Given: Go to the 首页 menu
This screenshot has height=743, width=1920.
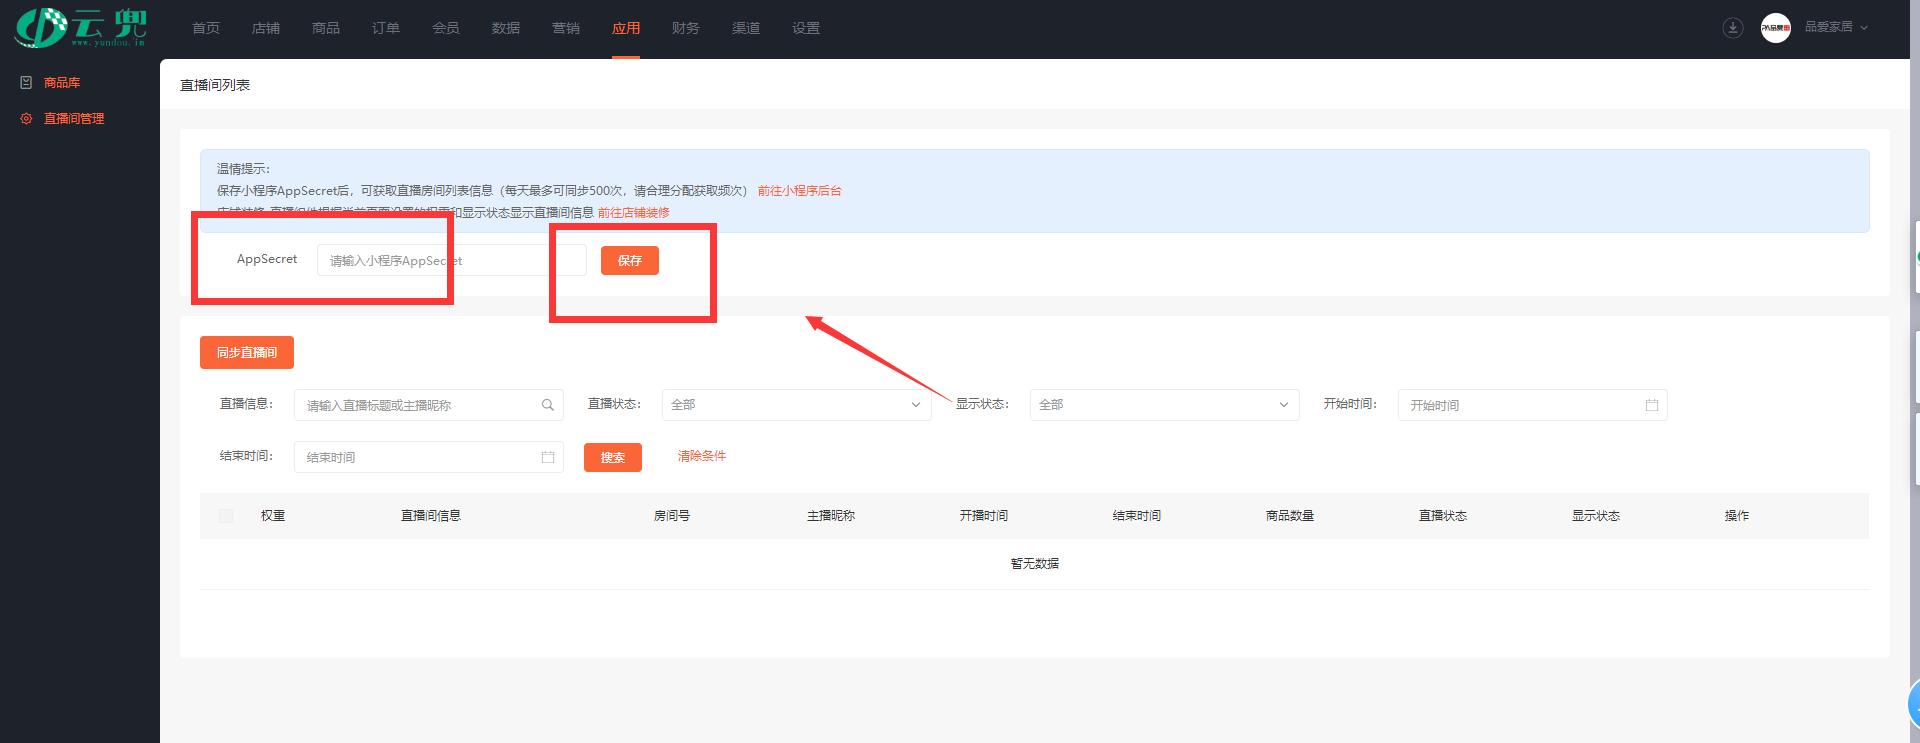Looking at the screenshot, I should (x=206, y=28).
